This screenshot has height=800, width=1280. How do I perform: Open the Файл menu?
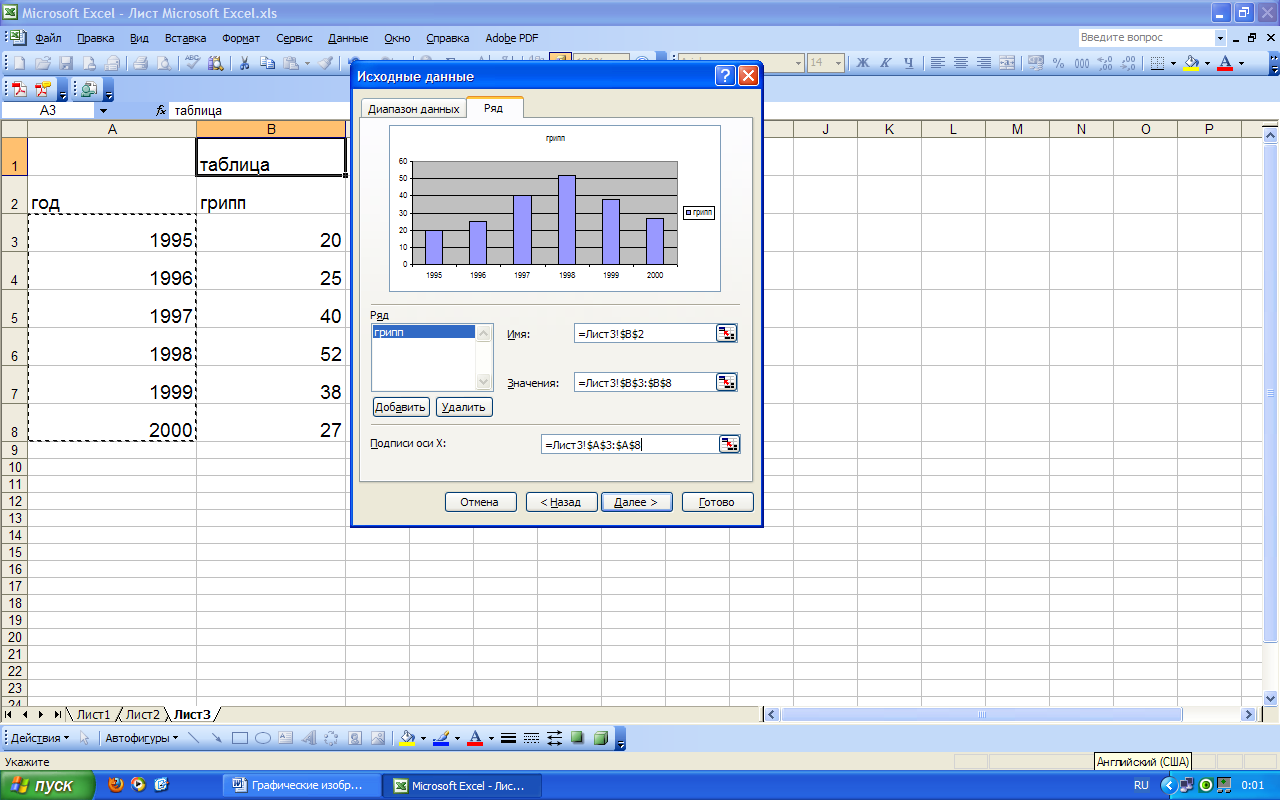(x=48, y=38)
